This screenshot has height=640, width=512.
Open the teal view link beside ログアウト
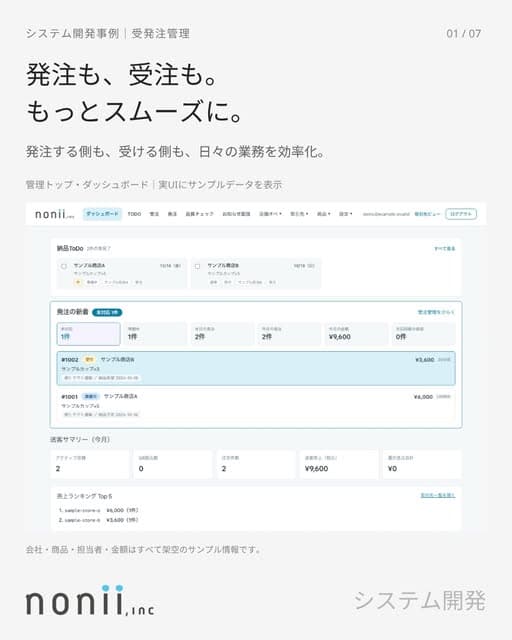(x=427, y=214)
